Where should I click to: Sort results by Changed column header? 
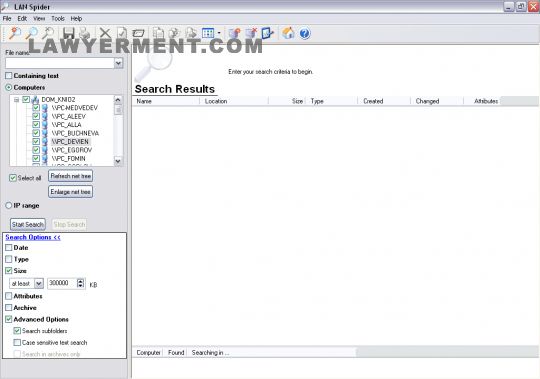click(x=437, y=101)
